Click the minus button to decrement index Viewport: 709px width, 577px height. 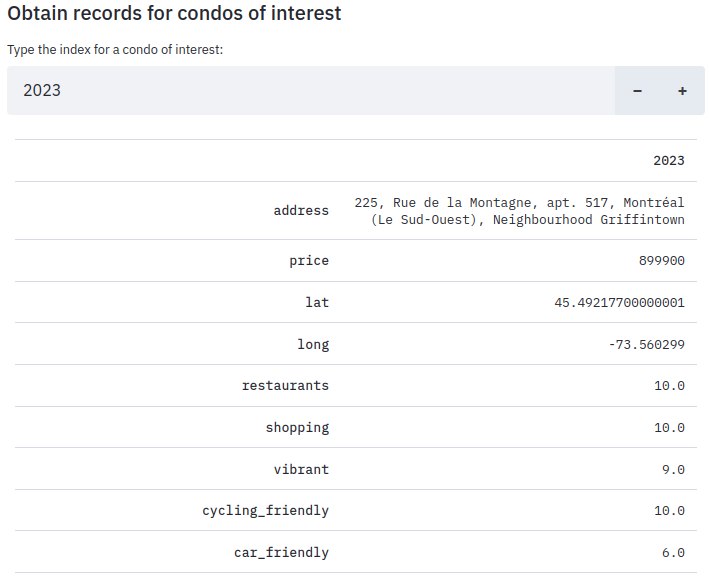[x=637, y=91]
